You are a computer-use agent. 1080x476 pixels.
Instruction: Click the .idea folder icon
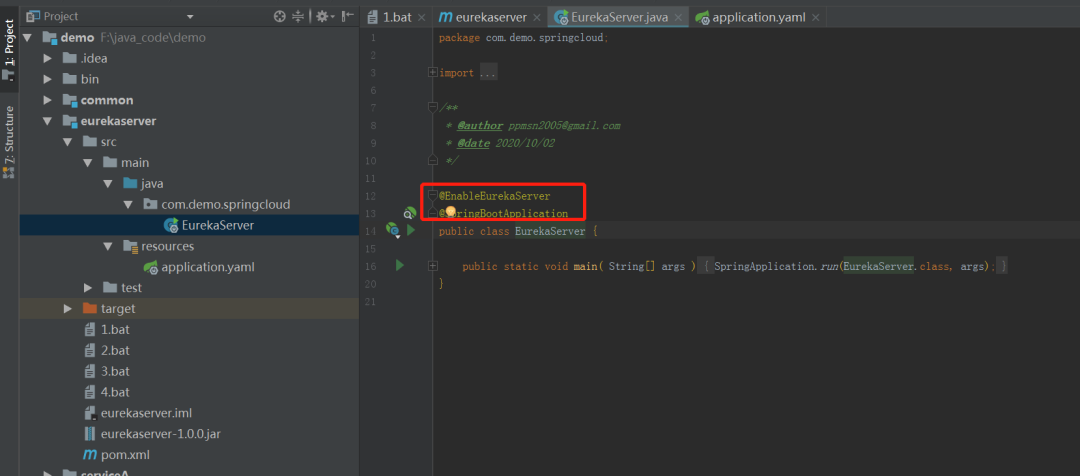click(69, 59)
